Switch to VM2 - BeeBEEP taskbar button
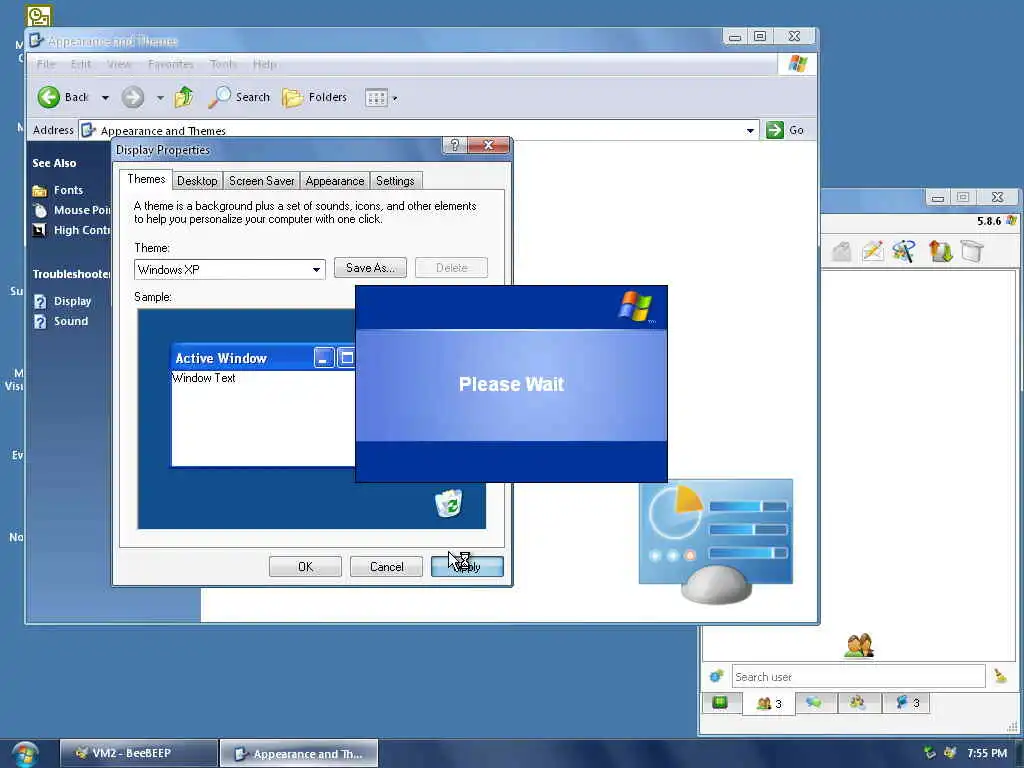Viewport: 1024px width, 768px height. click(x=138, y=753)
